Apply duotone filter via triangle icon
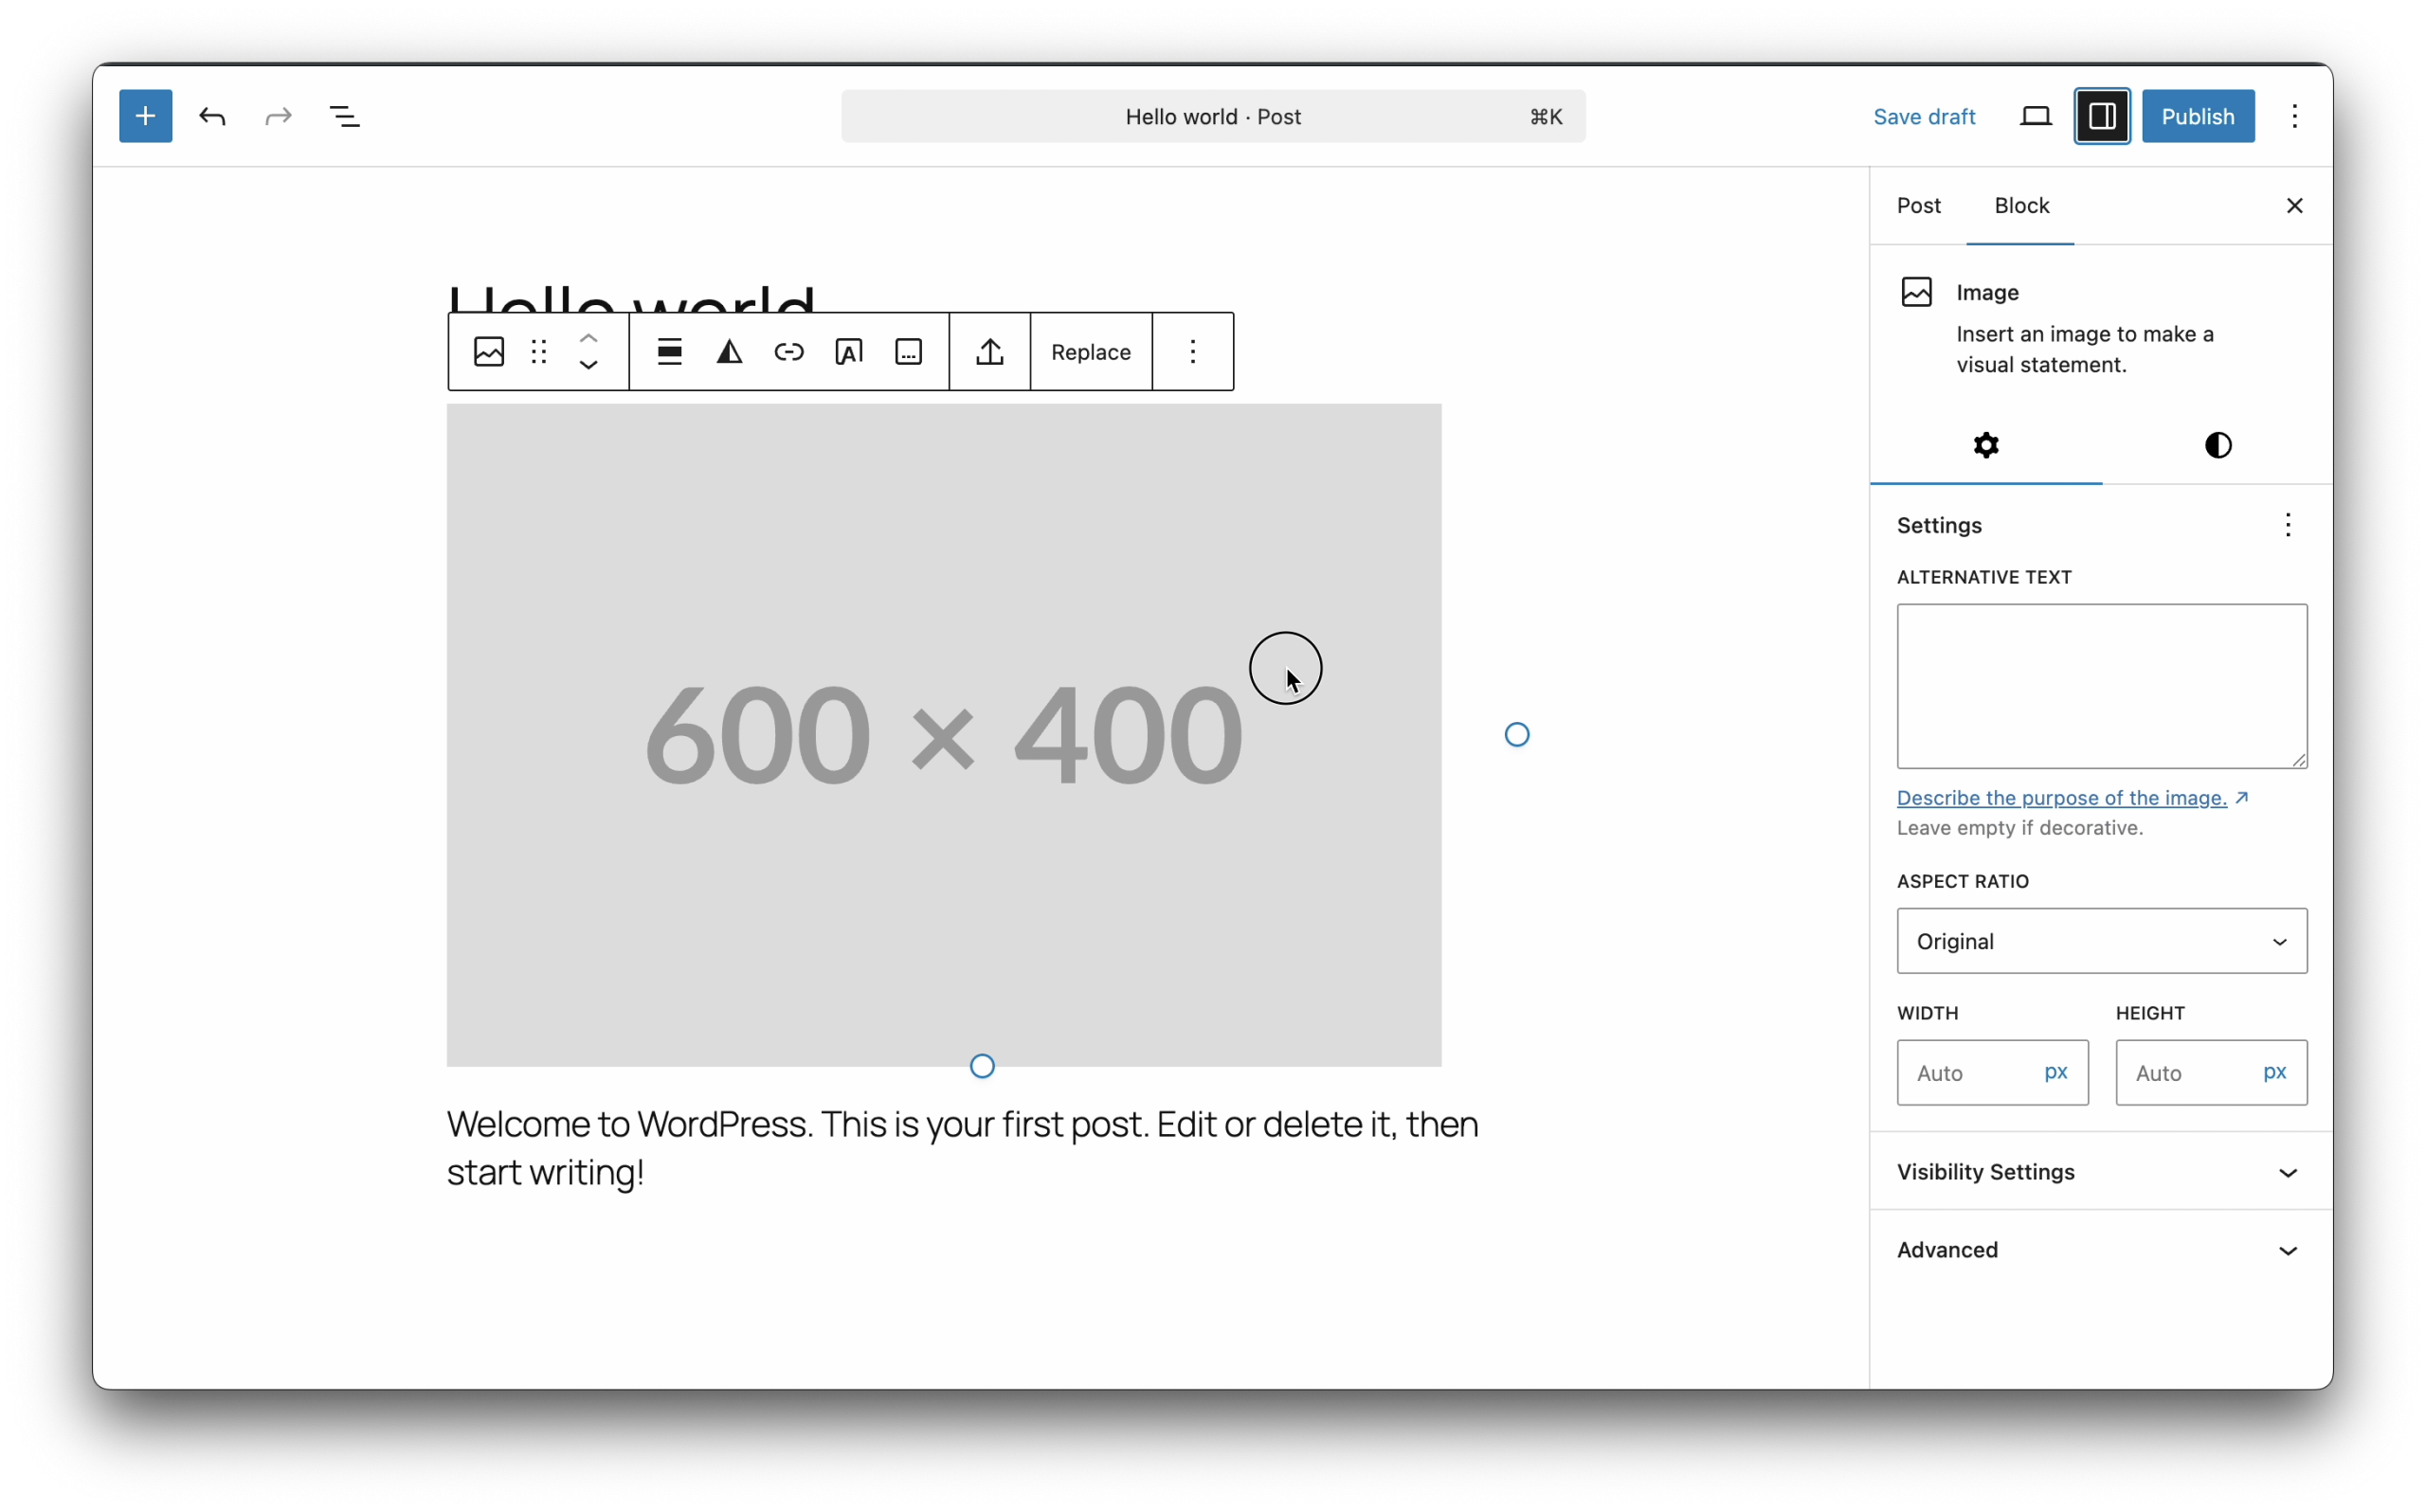Viewport: 2426px width, 1512px height. [x=729, y=352]
